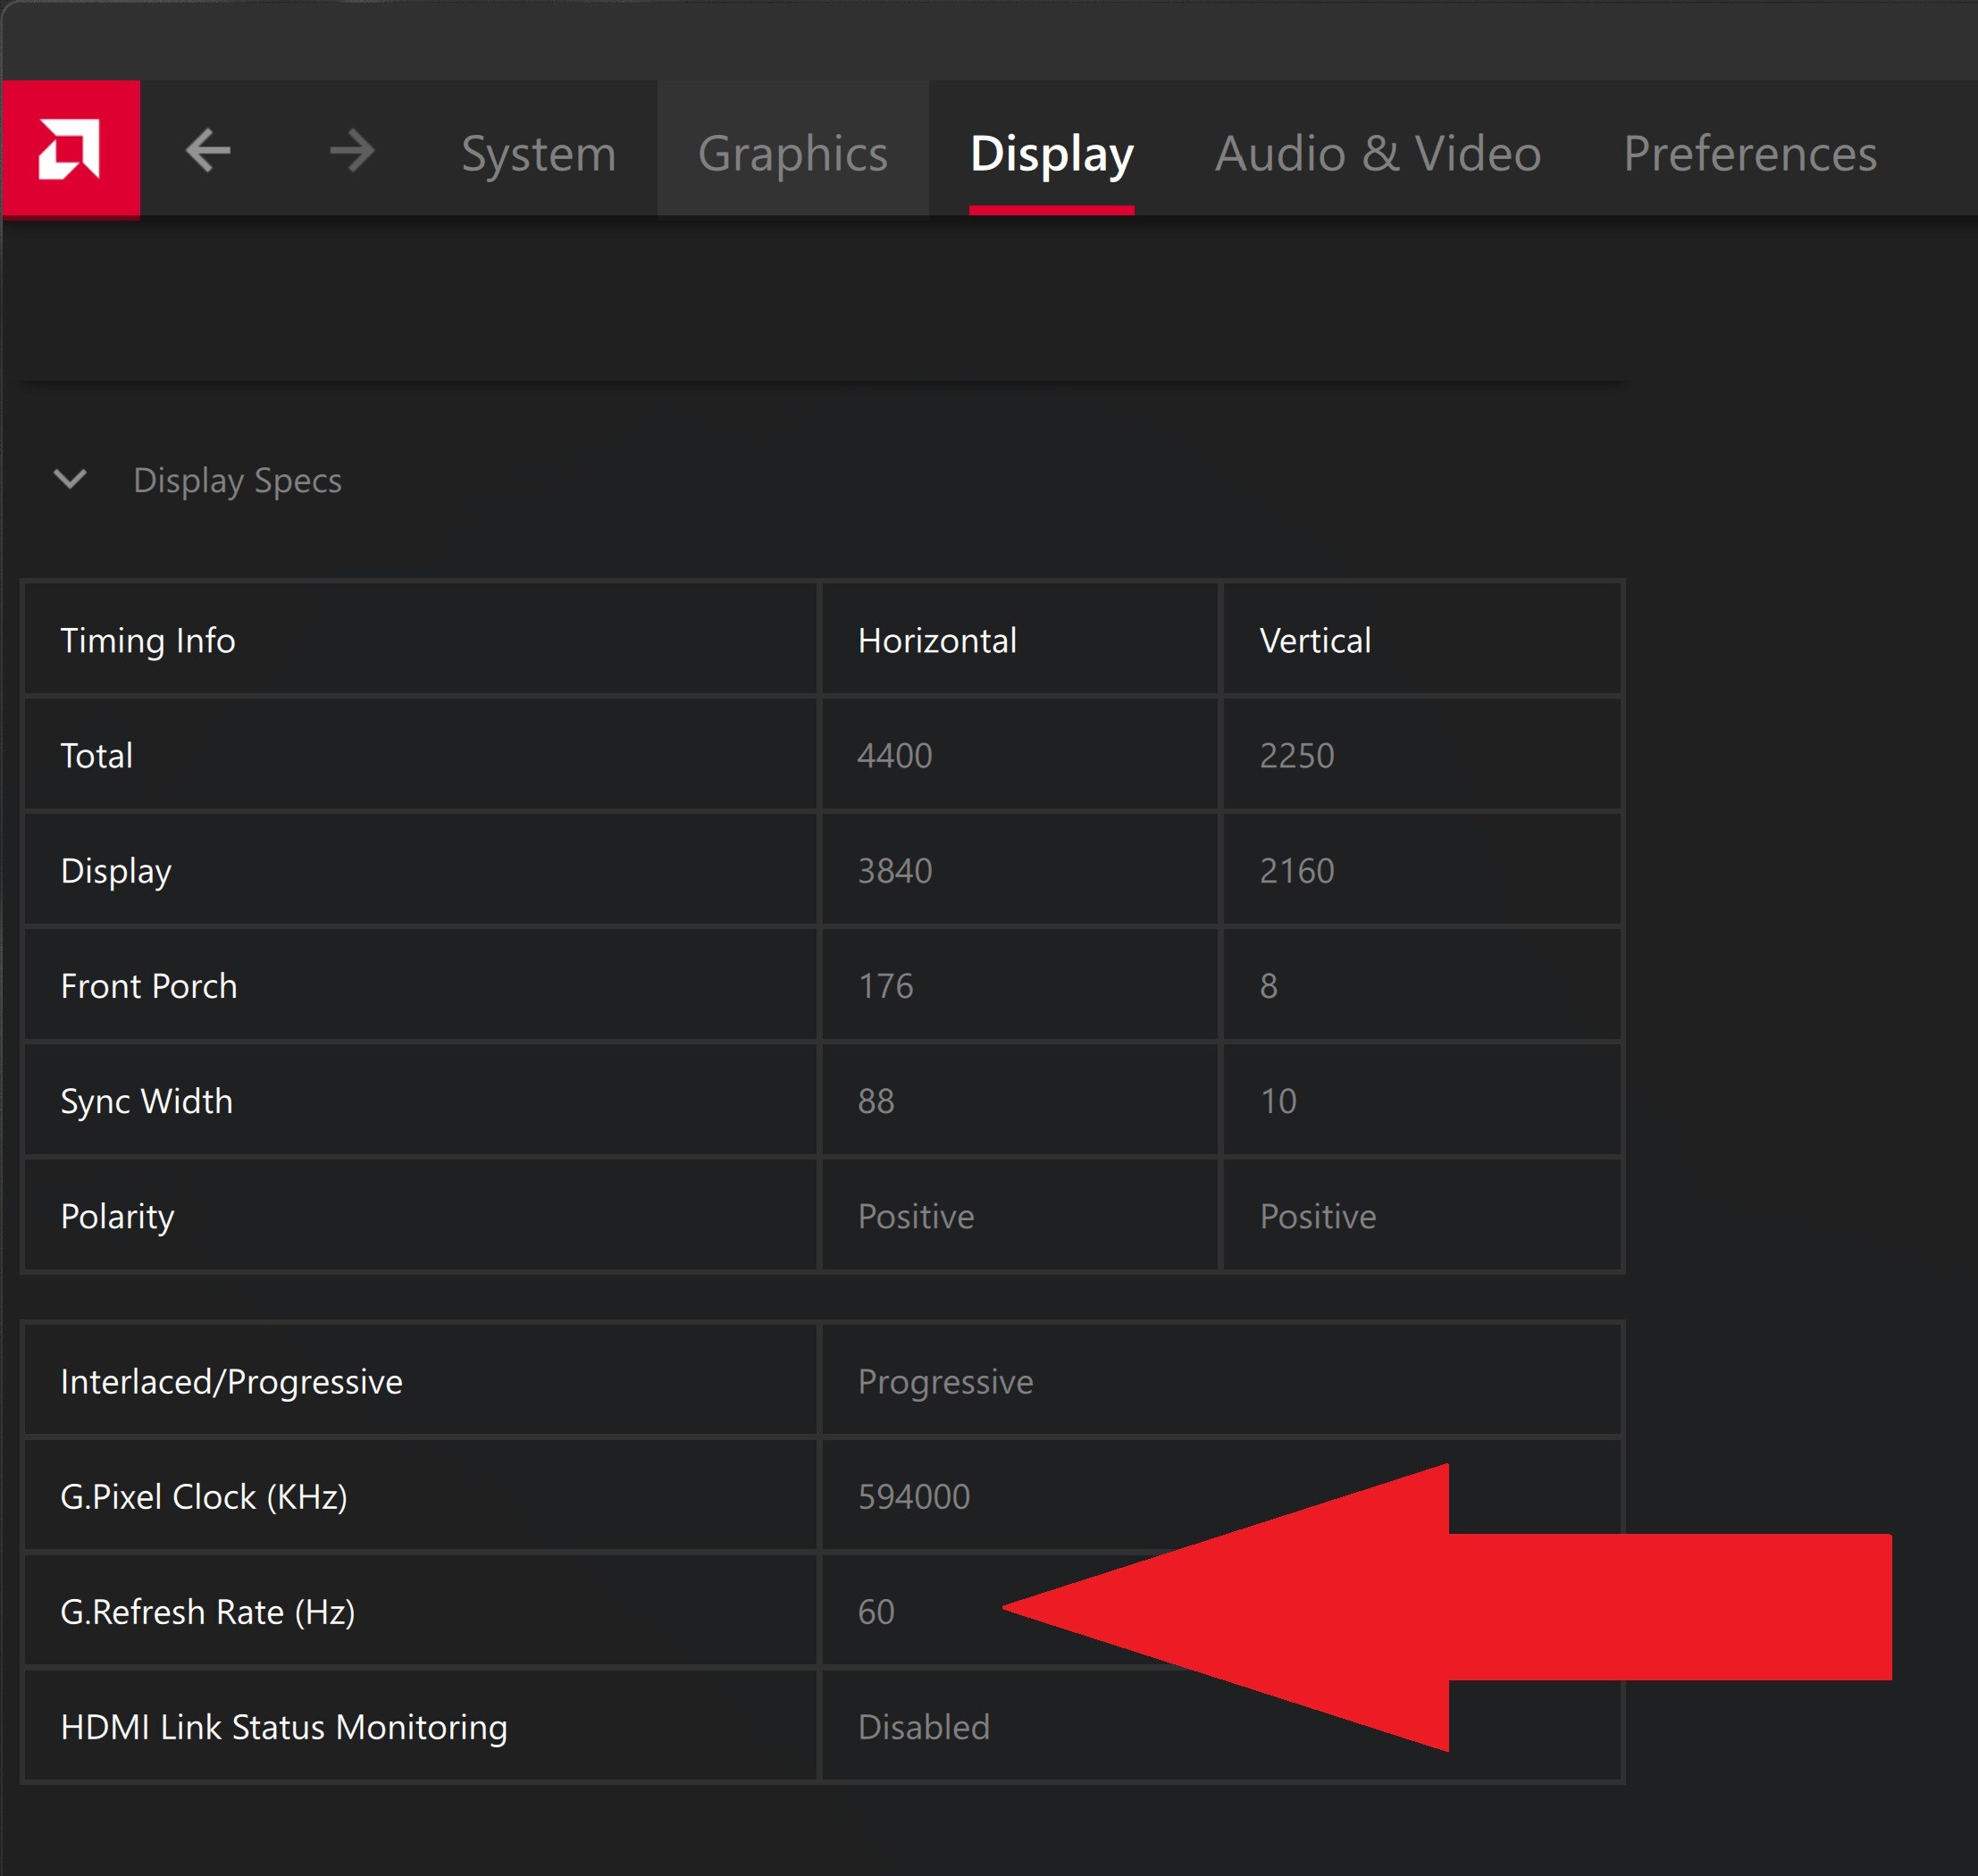Click the AMD logo home icon
Screen dimensions: 1978x1876
pos(70,149)
